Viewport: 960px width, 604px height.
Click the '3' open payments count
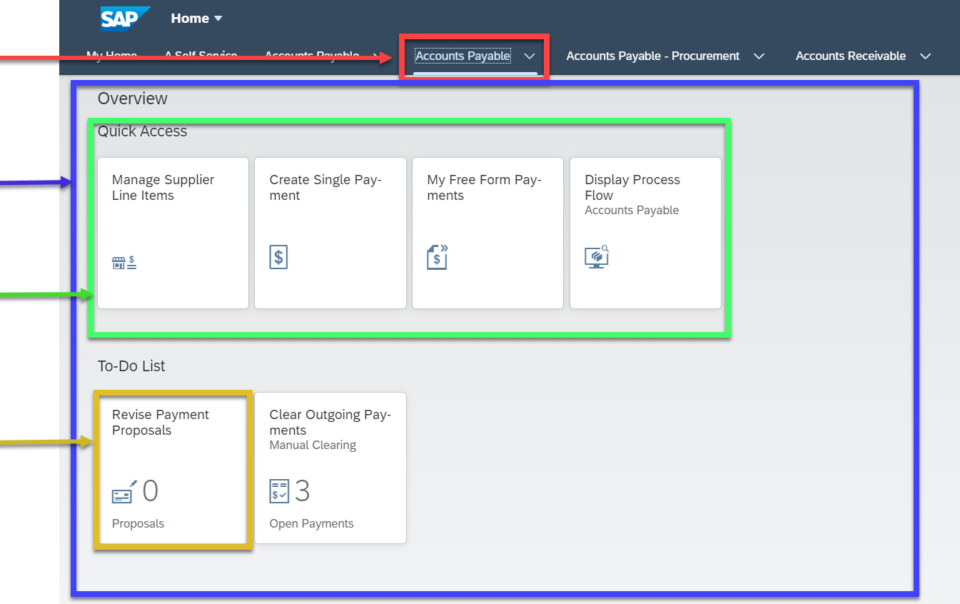point(302,491)
